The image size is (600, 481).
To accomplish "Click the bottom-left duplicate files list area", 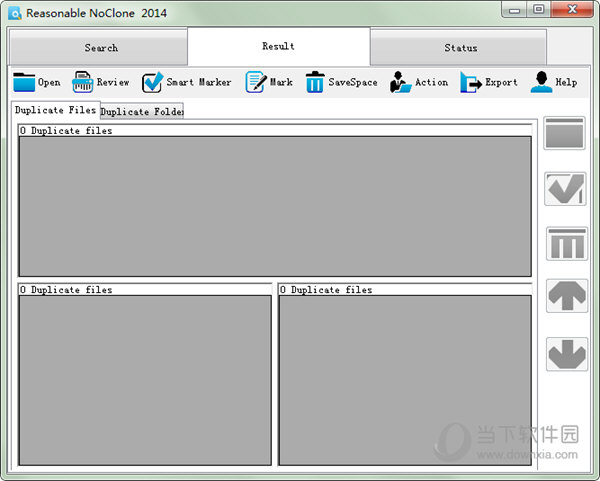I will 145,380.
